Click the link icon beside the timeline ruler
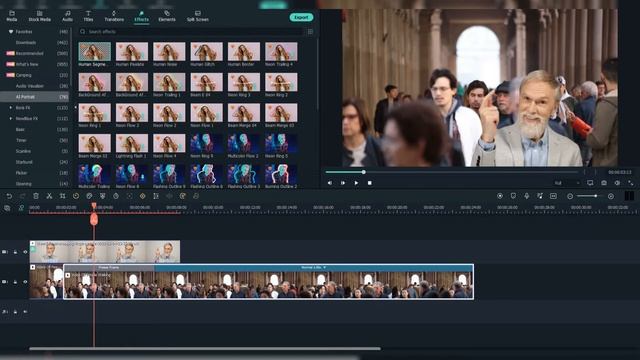 [21, 208]
